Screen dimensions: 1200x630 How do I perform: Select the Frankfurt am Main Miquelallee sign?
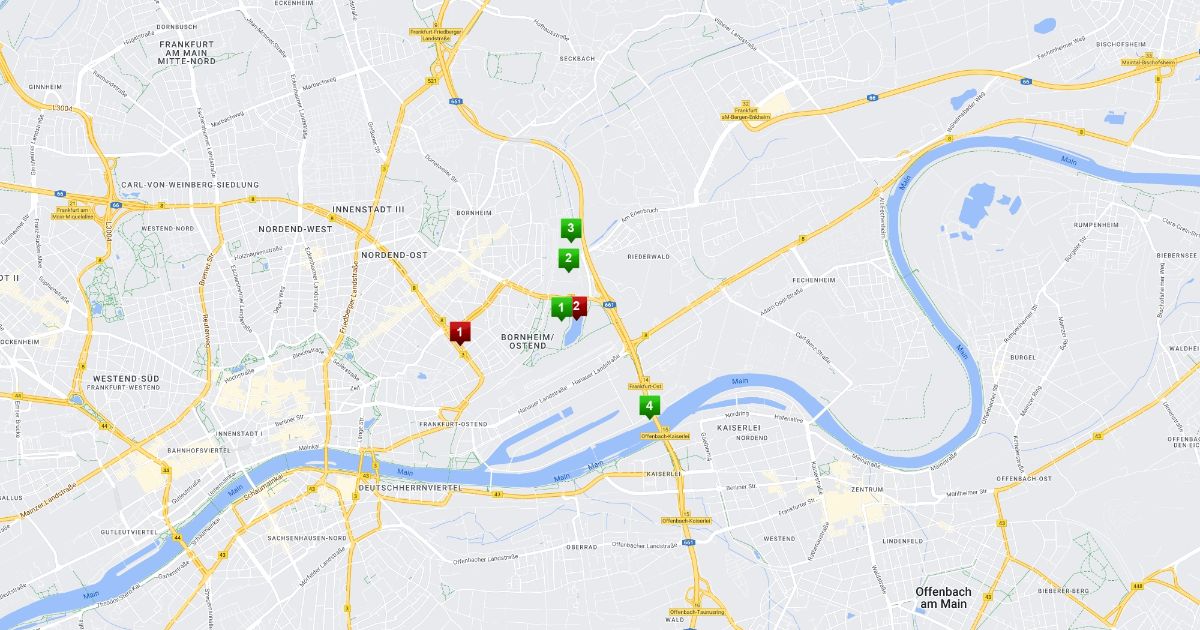coord(75,212)
